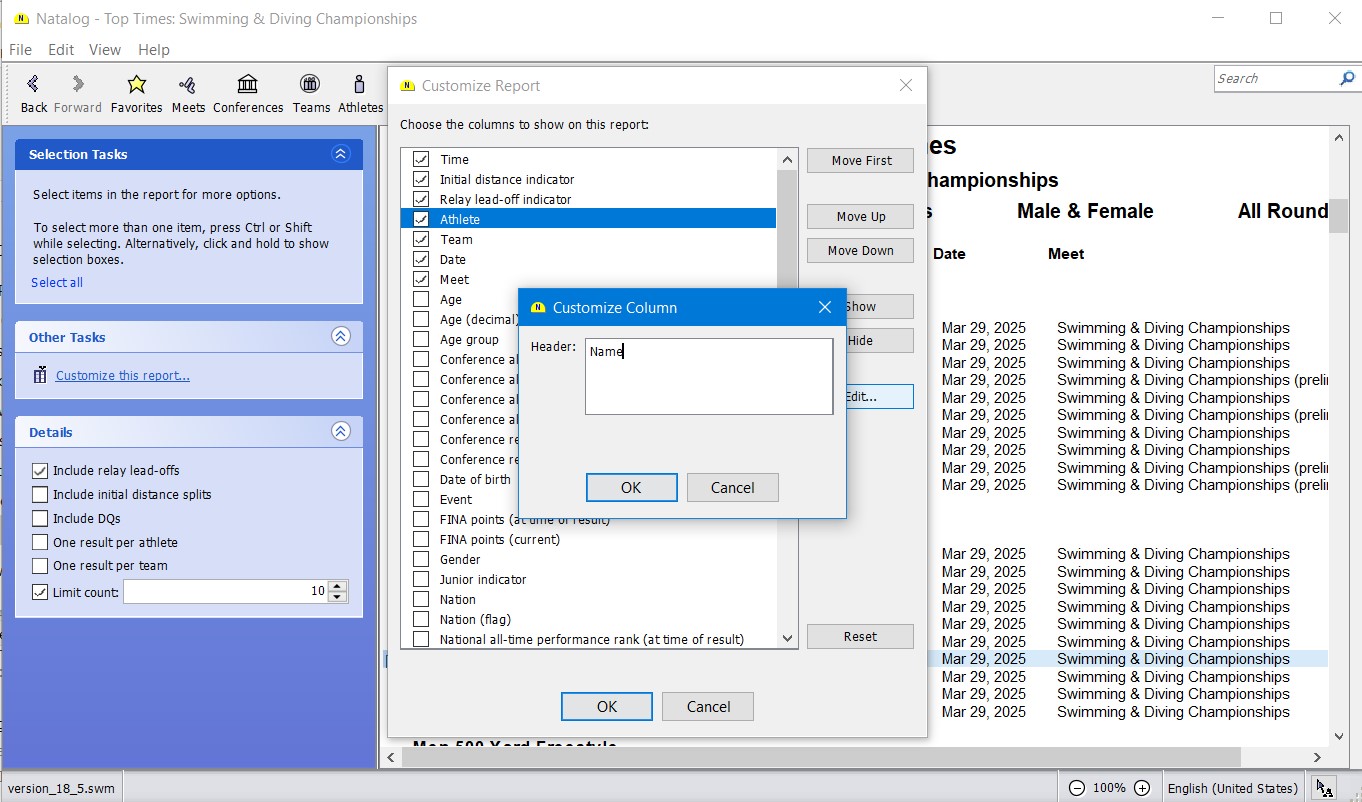Click the search magnifier icon
The image size is (1362, 802).
pos(1347,78)
